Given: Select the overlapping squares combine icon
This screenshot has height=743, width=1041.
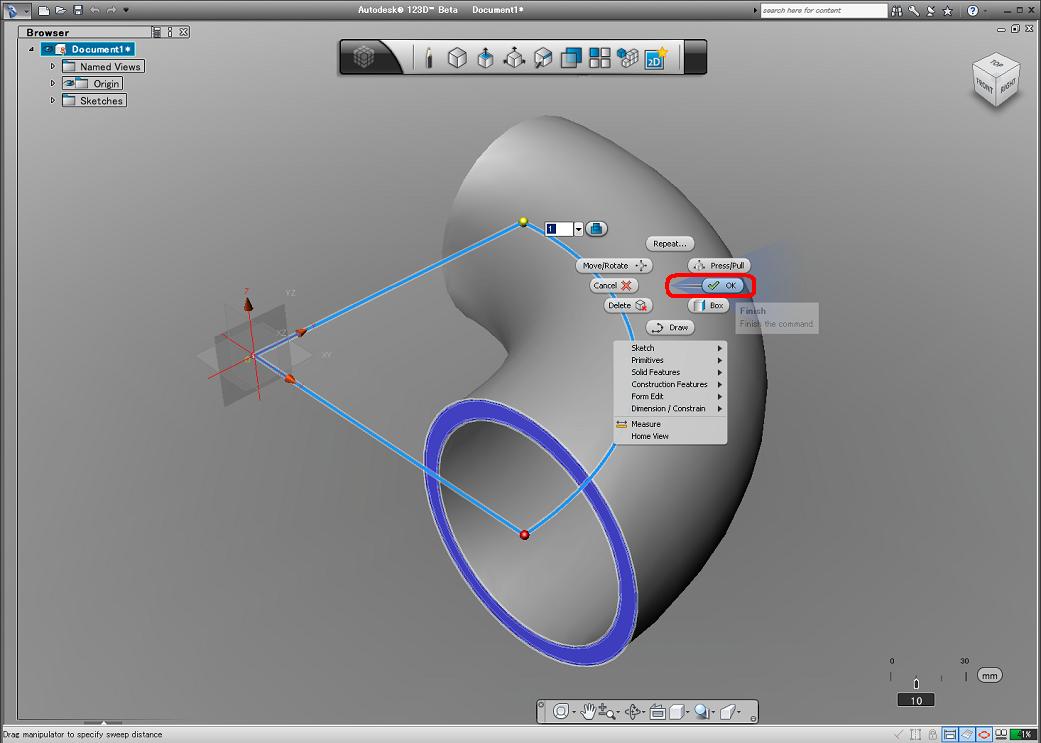Looking at the screenshot, I should [x=571, y=58].
